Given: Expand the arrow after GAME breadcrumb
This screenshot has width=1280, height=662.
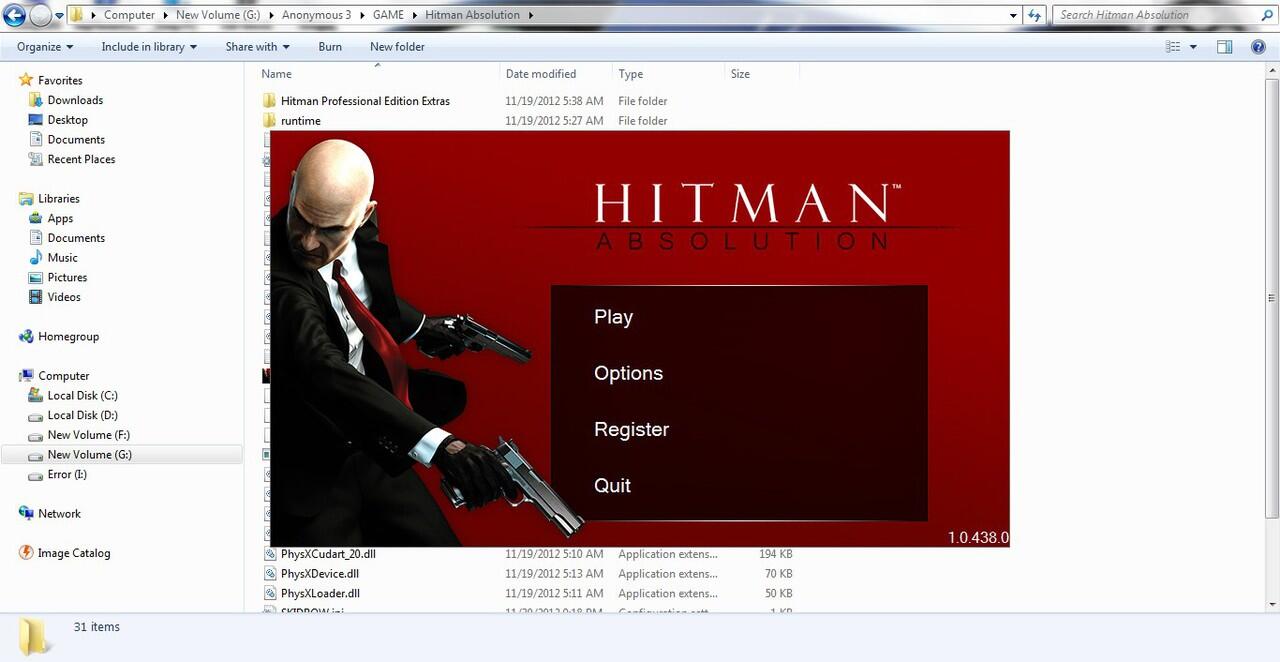Looking at the screenshot, I should tap(414, 15).
